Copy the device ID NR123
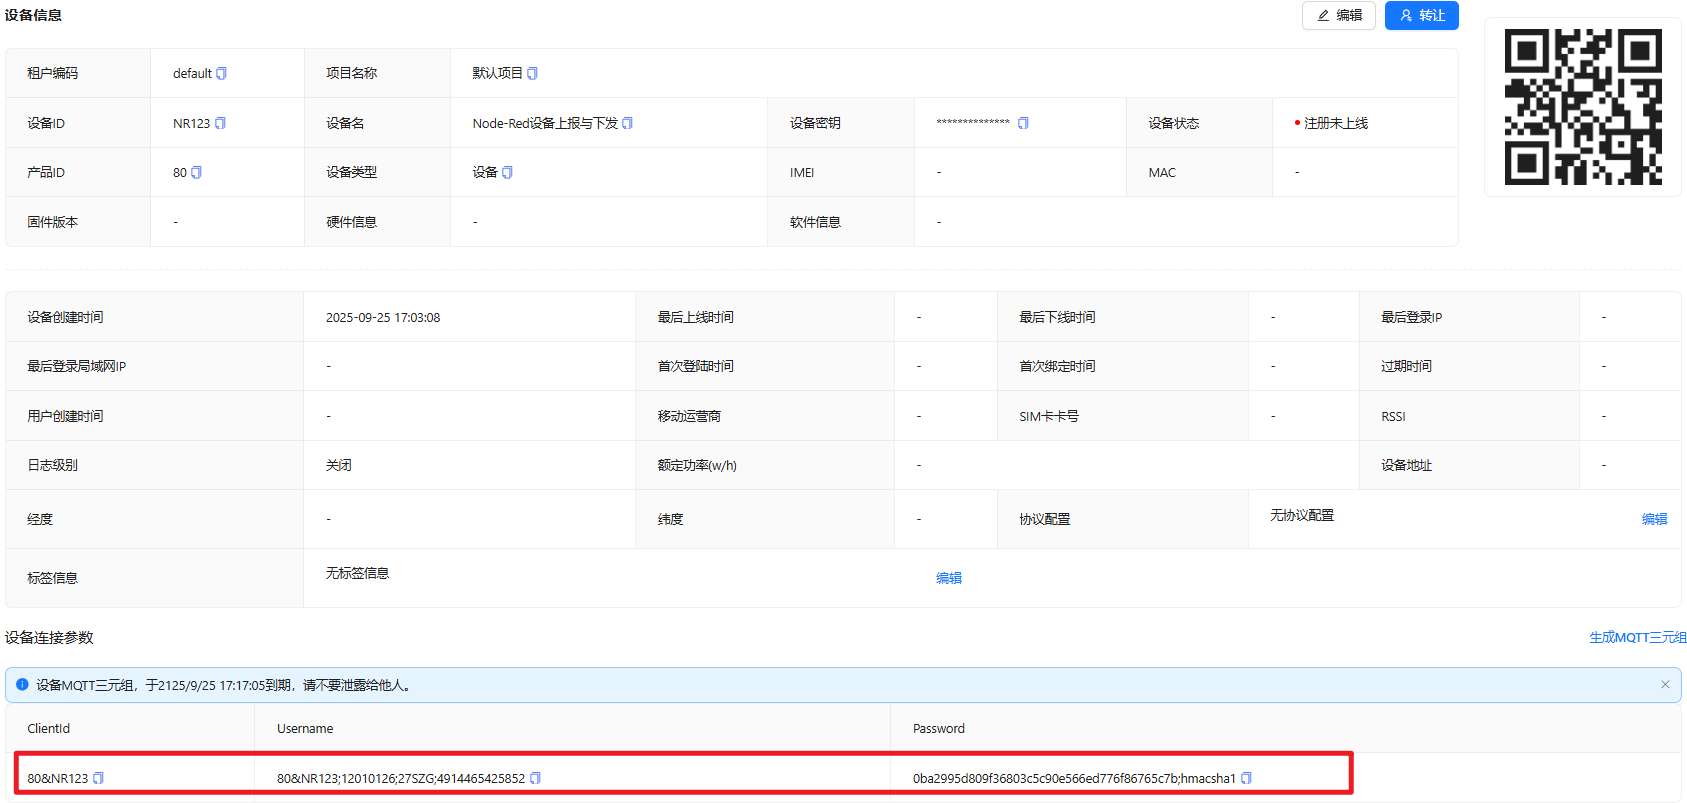The width and height of the screenshot is (1687, 803). pyautogui.click(x=220, y=124)
